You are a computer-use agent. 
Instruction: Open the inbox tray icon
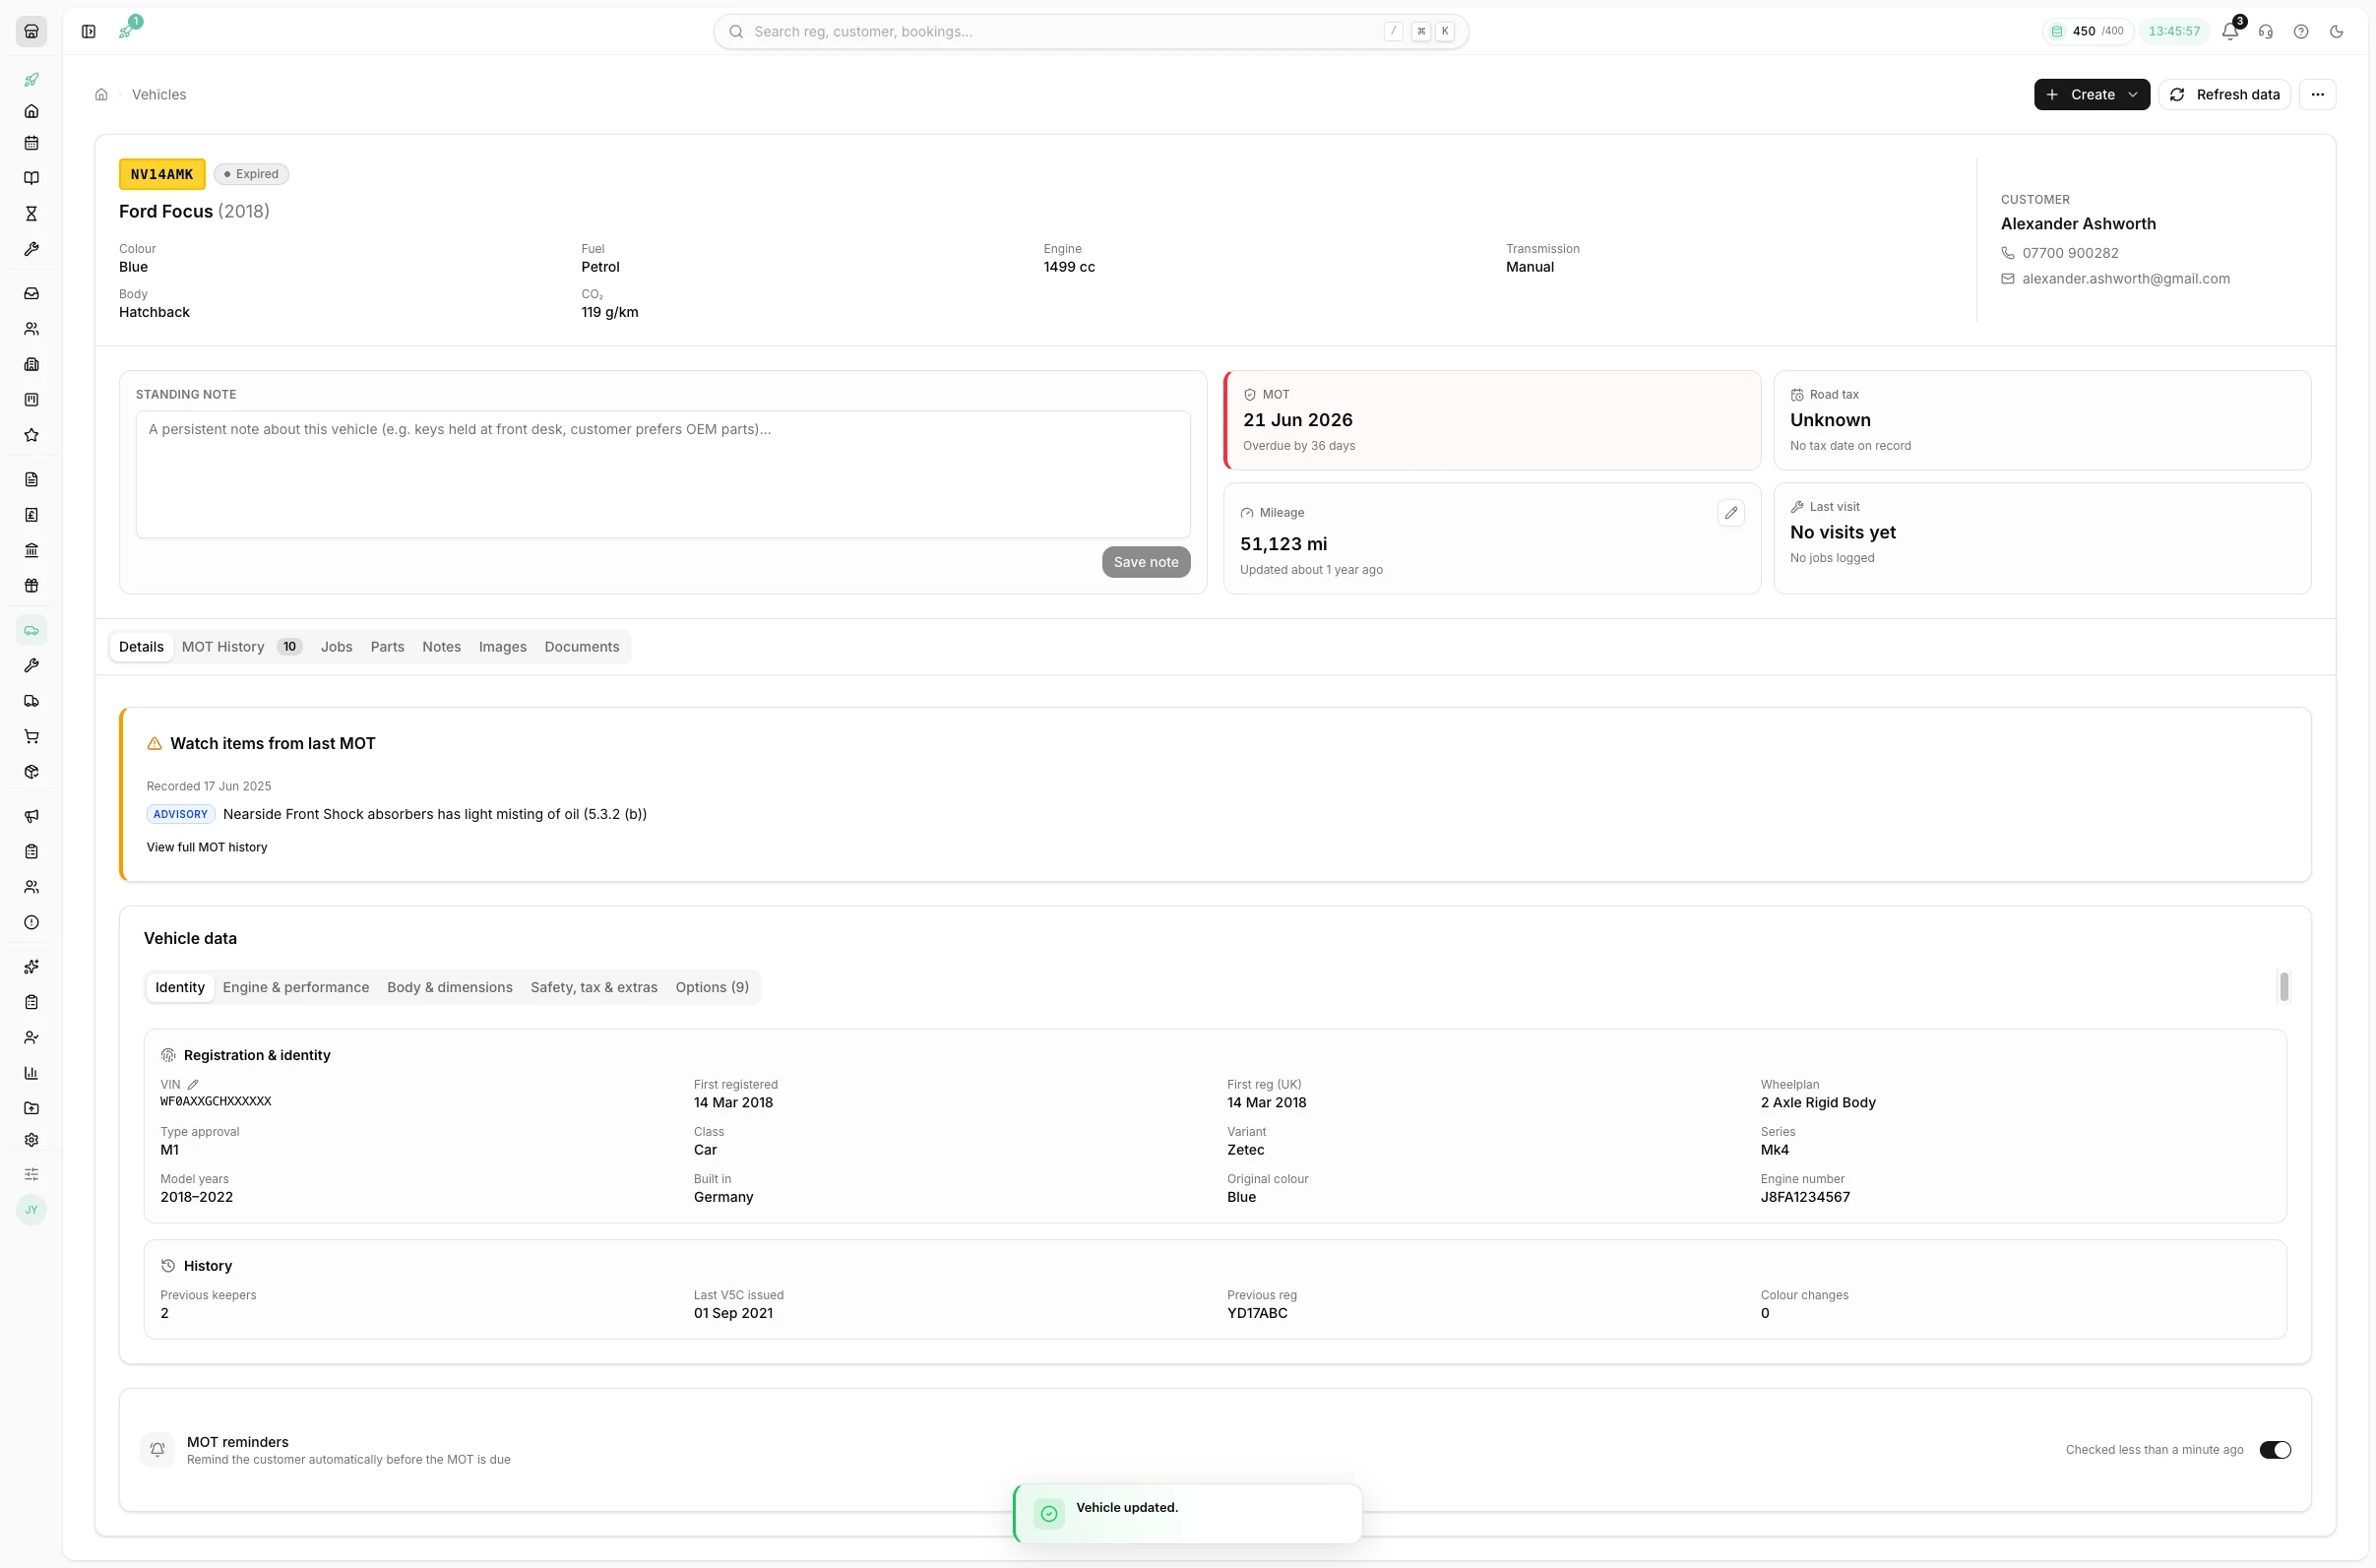click(31, 293)
